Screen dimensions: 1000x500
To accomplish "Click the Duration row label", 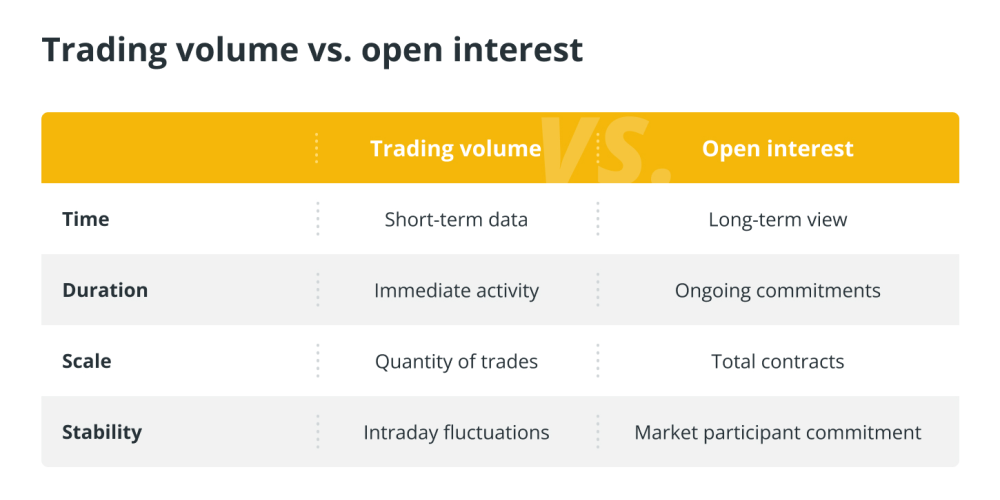I will tap(105, 290).
